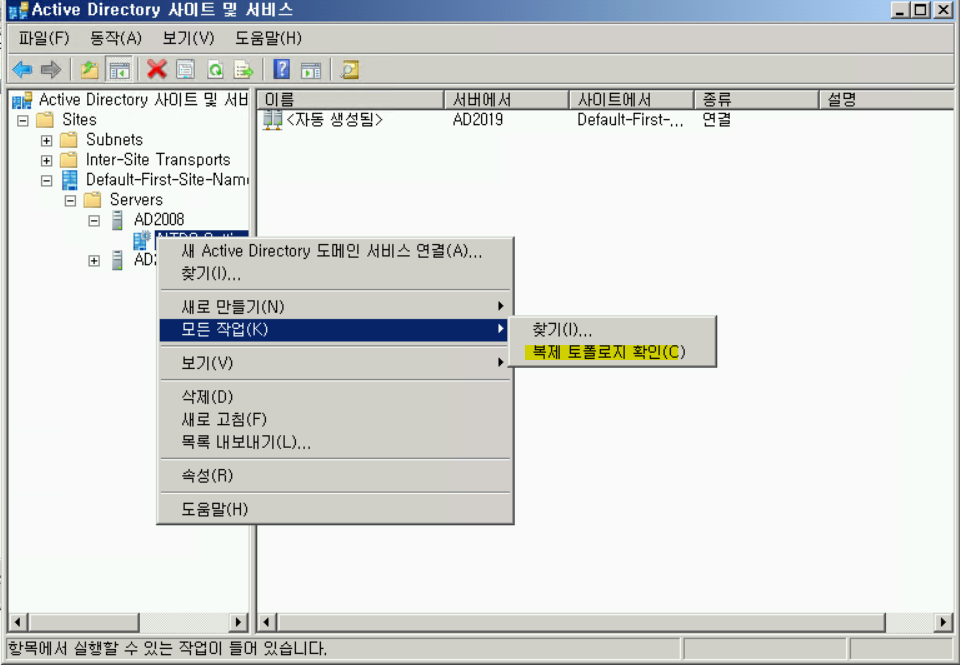
Task: Expand the server node below AD2008
Action: pos(94,261)
